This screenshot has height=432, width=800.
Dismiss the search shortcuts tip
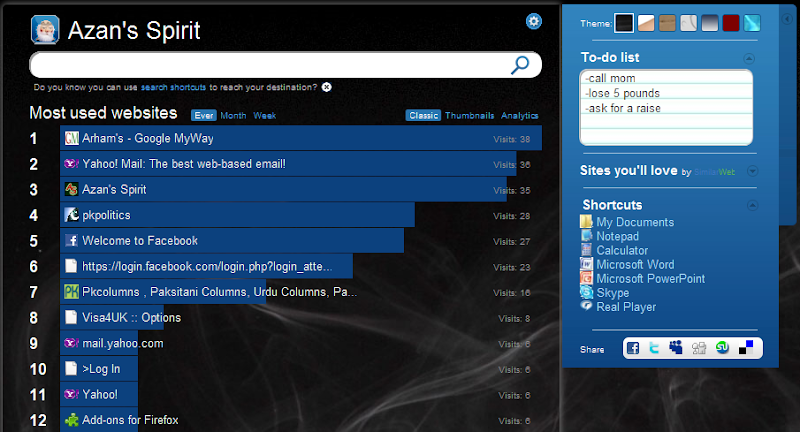click(327, 87)
